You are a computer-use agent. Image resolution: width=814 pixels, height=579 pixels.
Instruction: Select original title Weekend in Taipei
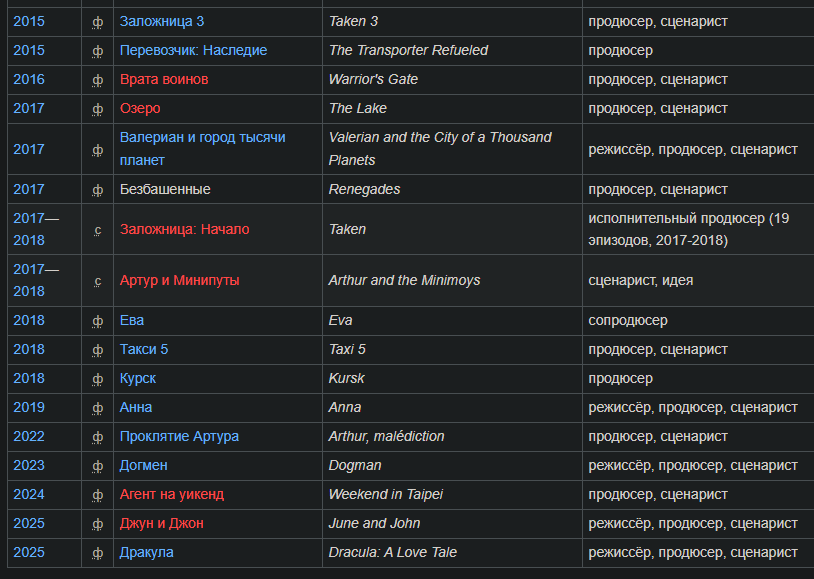tap(386, 494)
